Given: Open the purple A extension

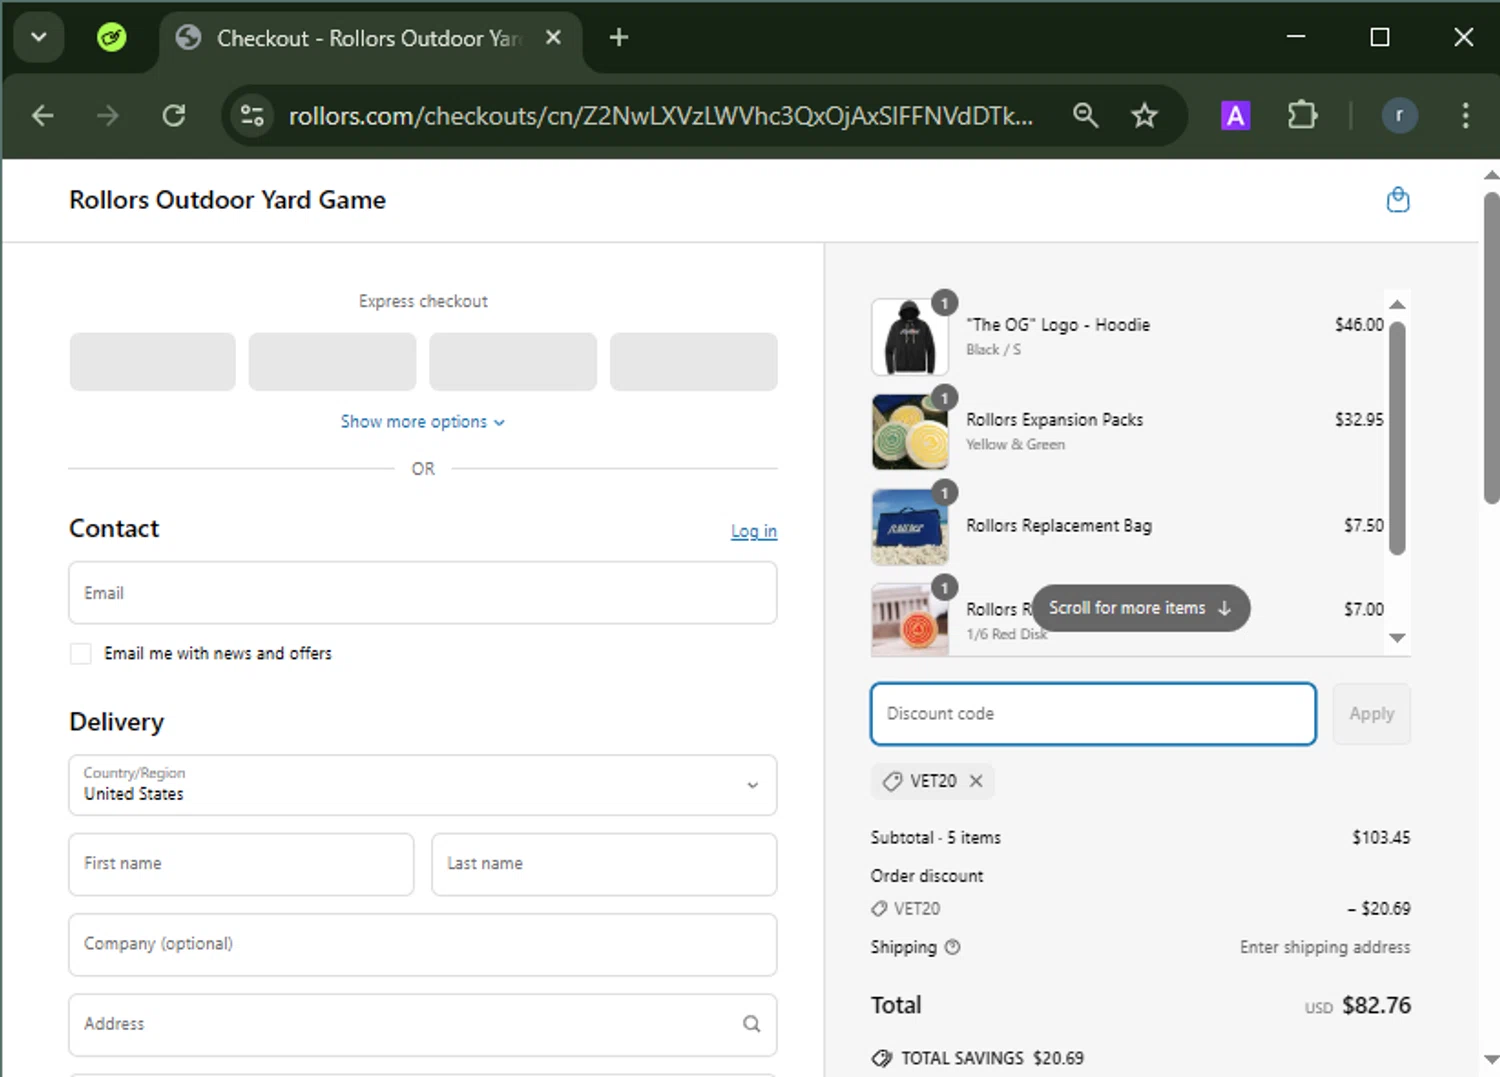Looking at the screenshot, I should click(x=1236, y=116).
